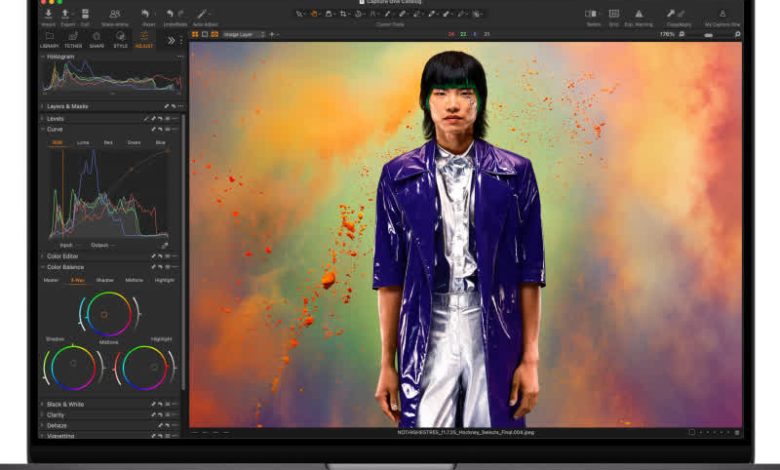
Task: Open the Tether tool tab
Action: (73, 38)
